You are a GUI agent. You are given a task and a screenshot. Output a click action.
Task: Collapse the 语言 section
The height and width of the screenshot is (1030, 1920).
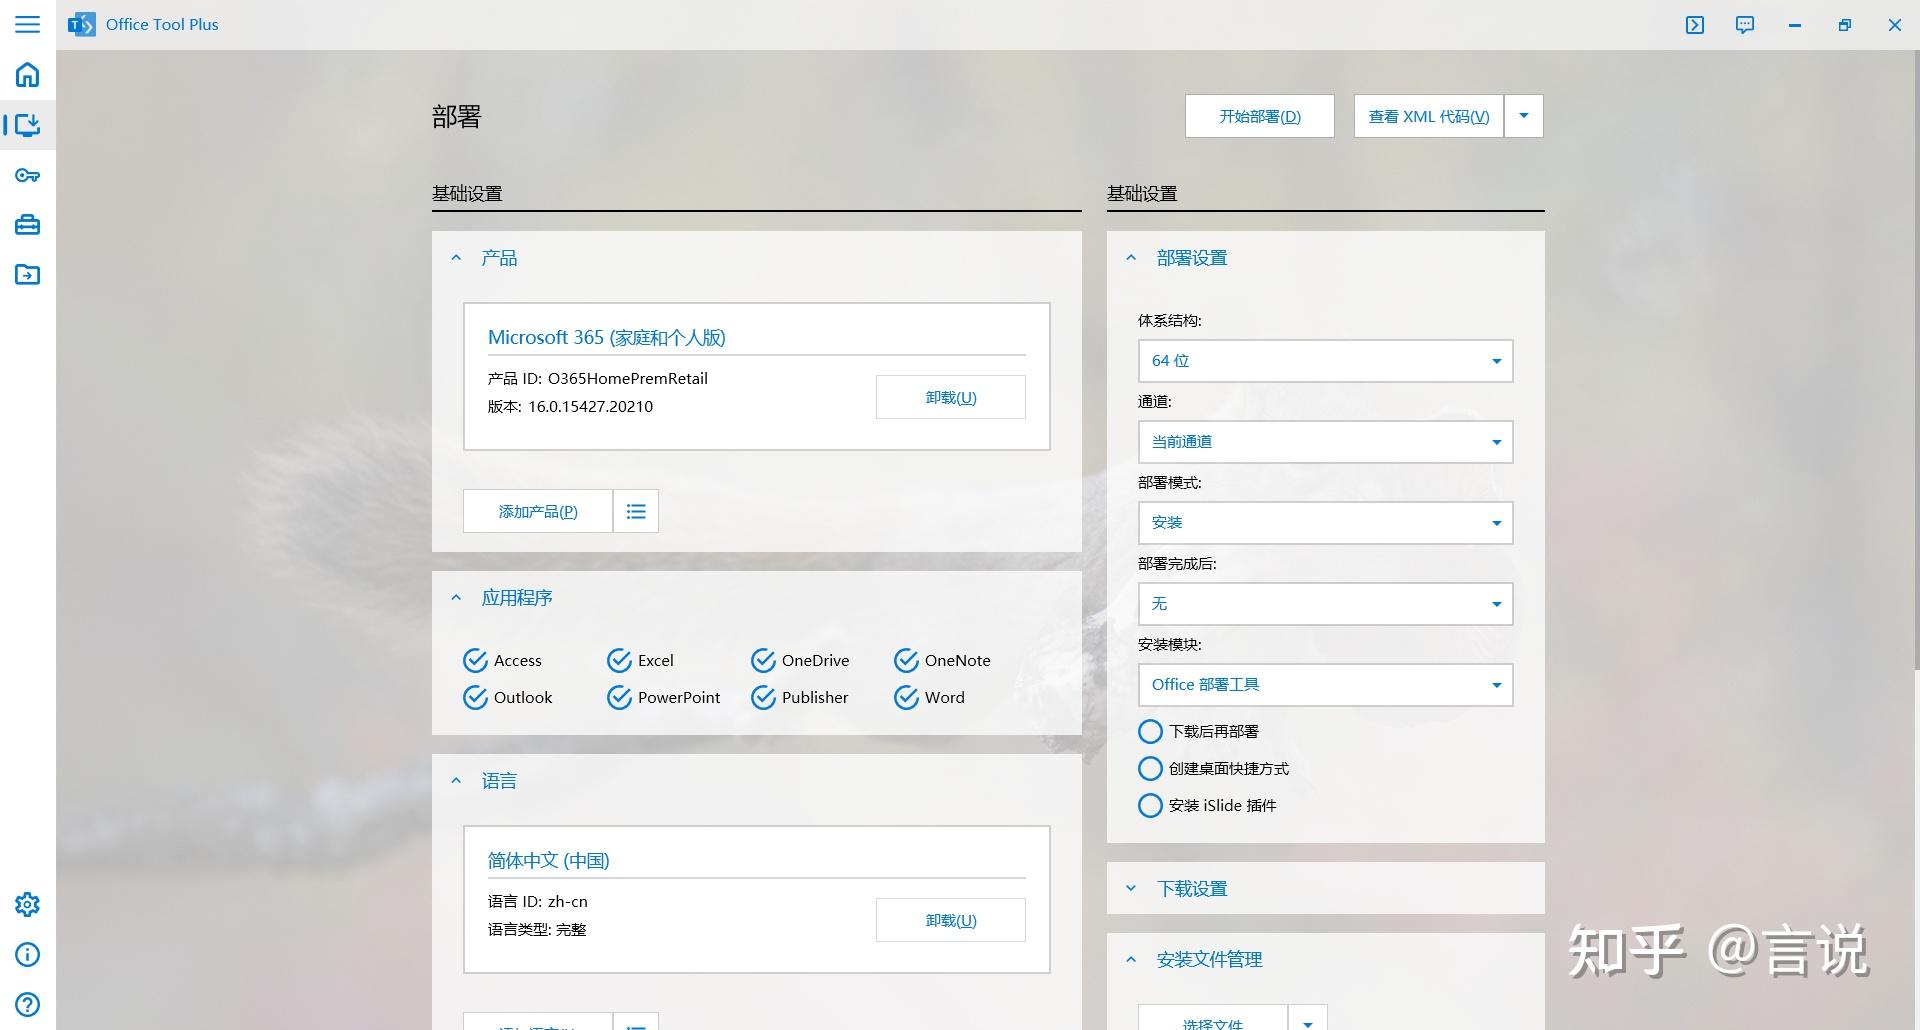[x=456, y=781]
